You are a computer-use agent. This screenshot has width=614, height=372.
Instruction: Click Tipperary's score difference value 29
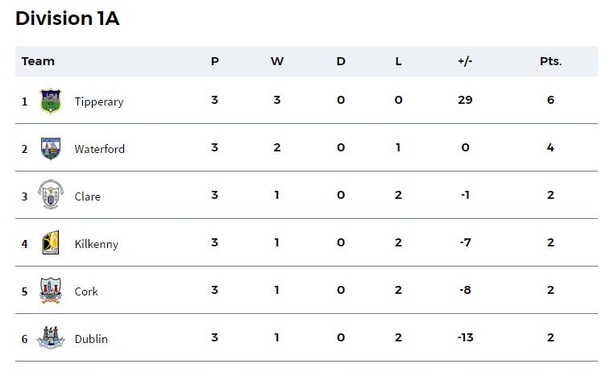(x=465, y=100)
